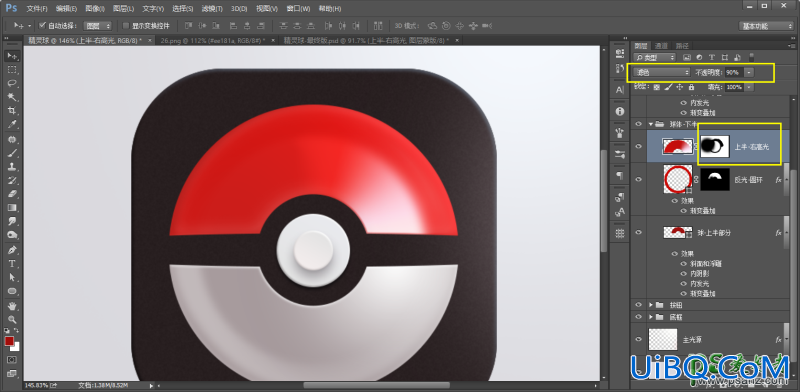Toggle the auto-select checkbox
The height and width of the screenshot is (392, 800).
(x=43, y=25)
